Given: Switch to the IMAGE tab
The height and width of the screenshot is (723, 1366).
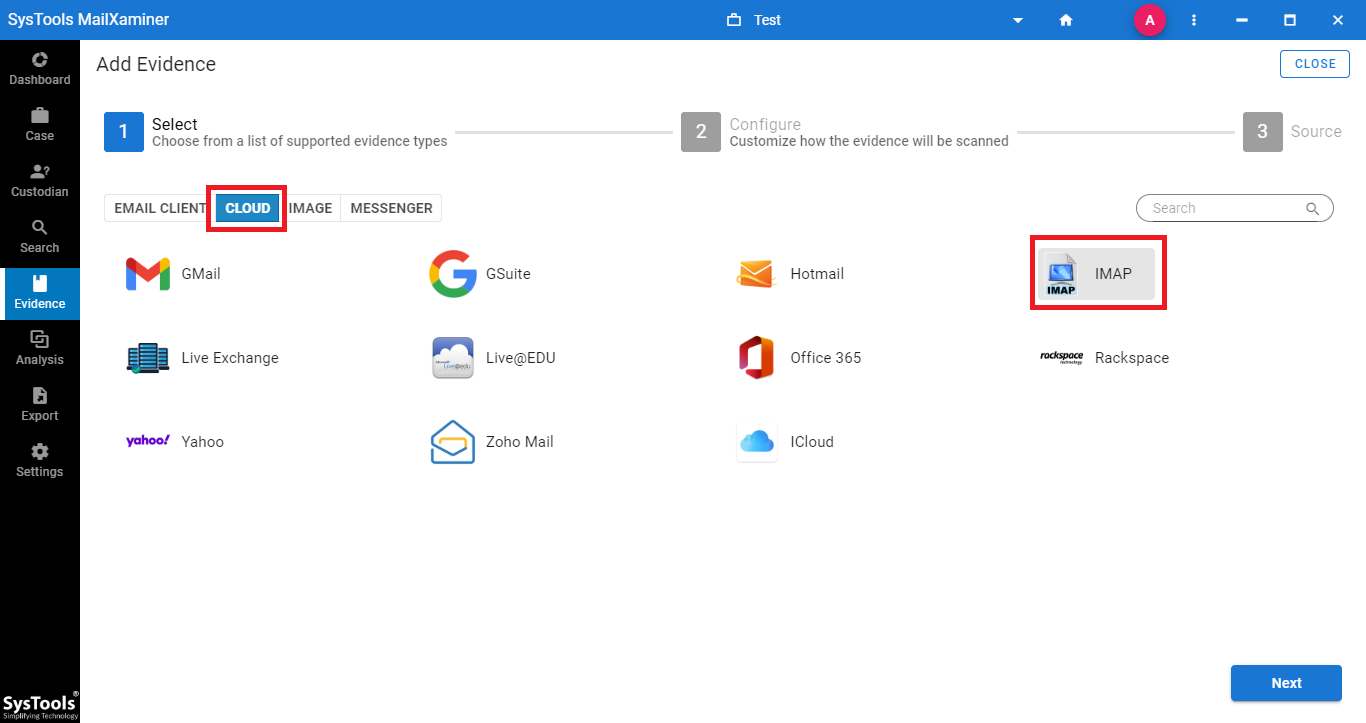Looking at the screenshot, I should tap(310, 208).
